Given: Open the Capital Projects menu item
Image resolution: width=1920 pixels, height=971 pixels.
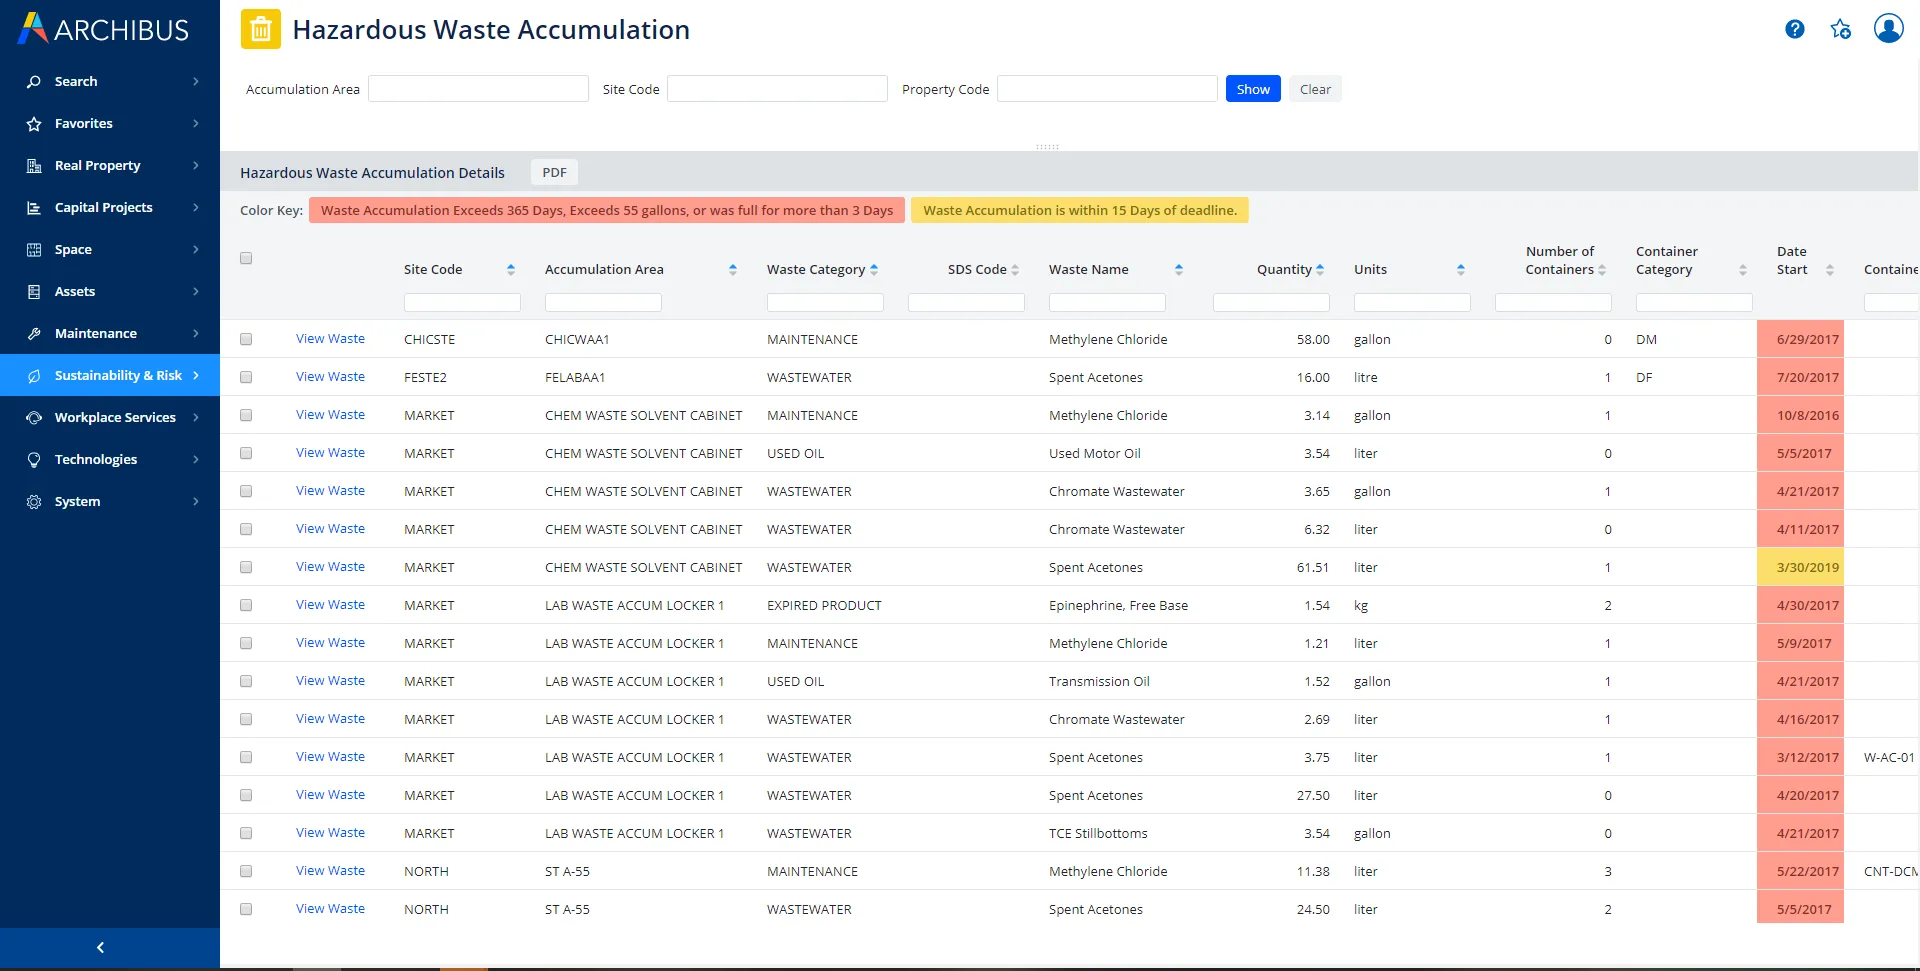Looking at the screenshot, I should 110,207.
